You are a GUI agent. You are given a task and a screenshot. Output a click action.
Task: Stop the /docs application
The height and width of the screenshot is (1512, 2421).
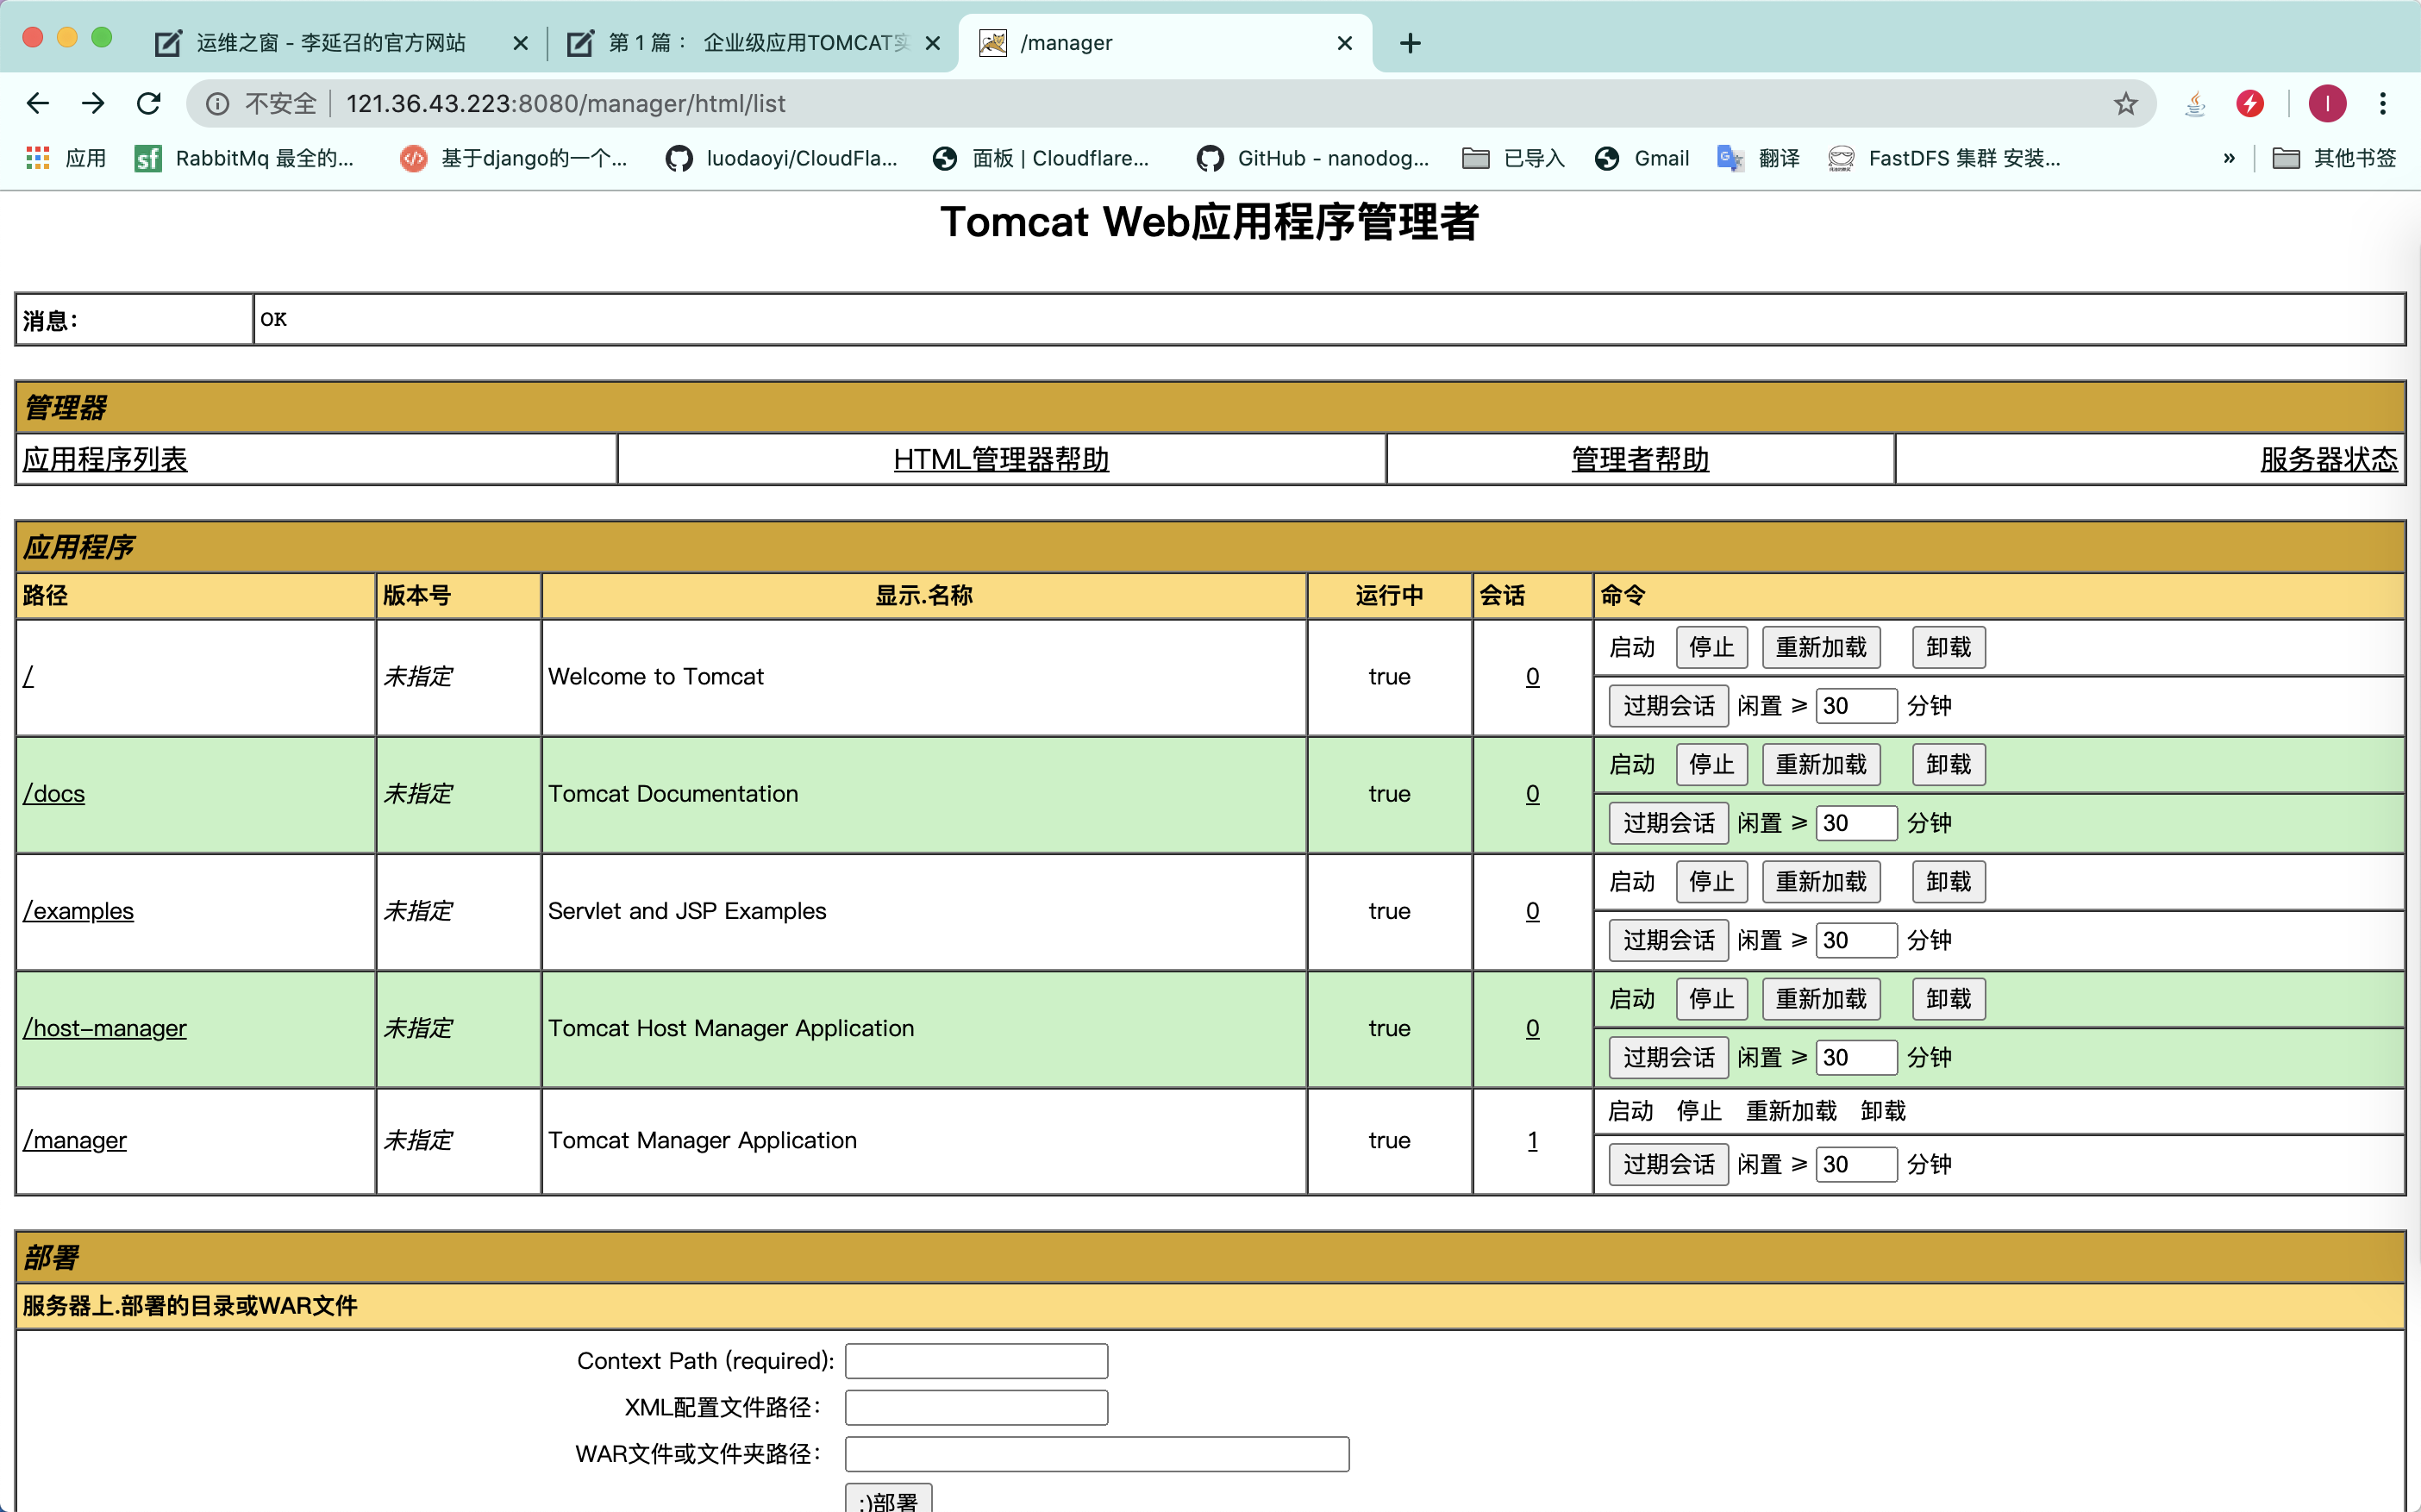[x=1711, y=764]
